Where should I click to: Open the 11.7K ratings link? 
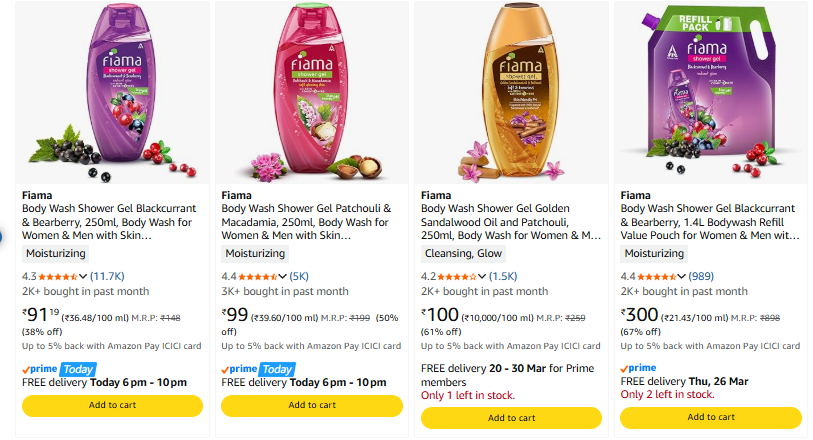click(107, 276)
